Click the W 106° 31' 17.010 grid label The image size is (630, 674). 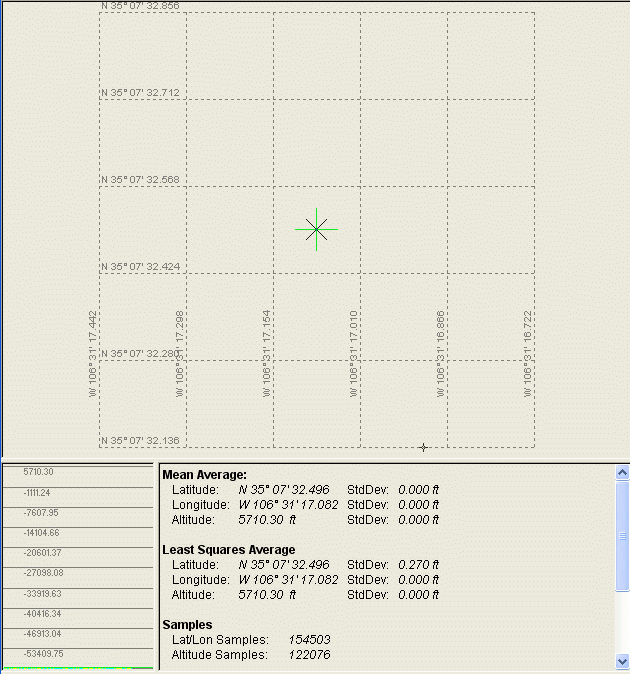pyautogui.click(x=354, y=353)
